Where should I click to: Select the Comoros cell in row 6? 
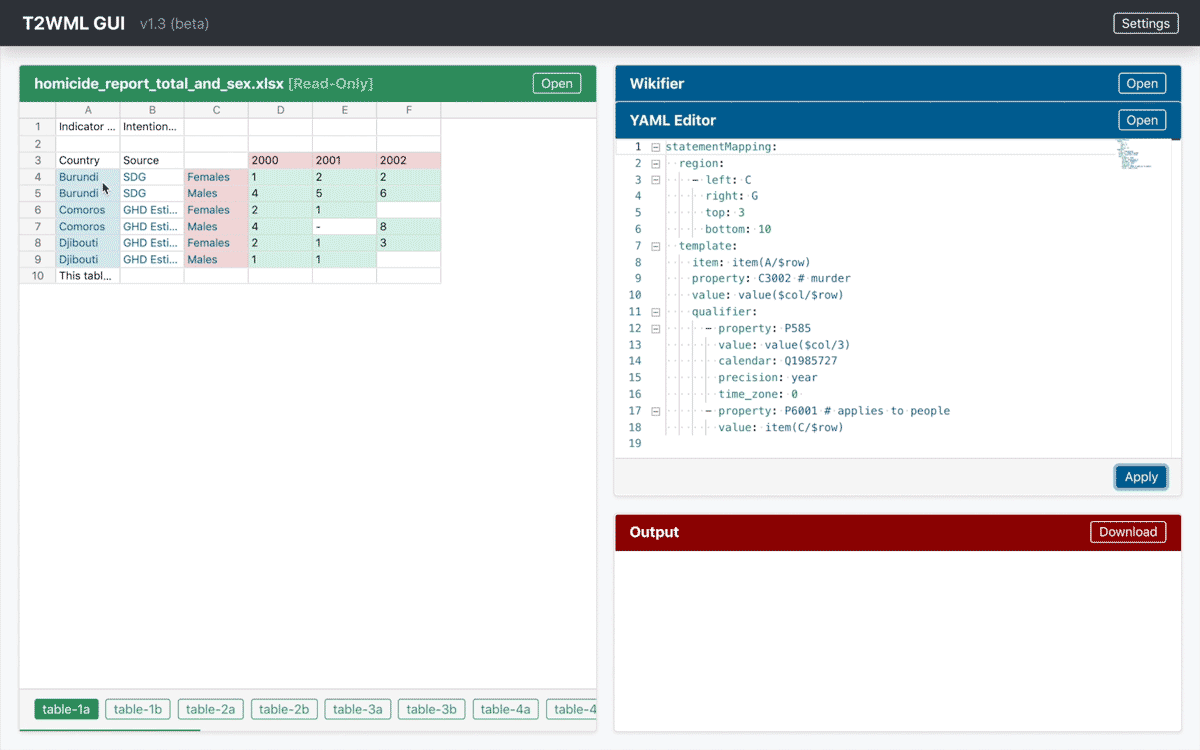pyautogui.click(x=88, y=210)
